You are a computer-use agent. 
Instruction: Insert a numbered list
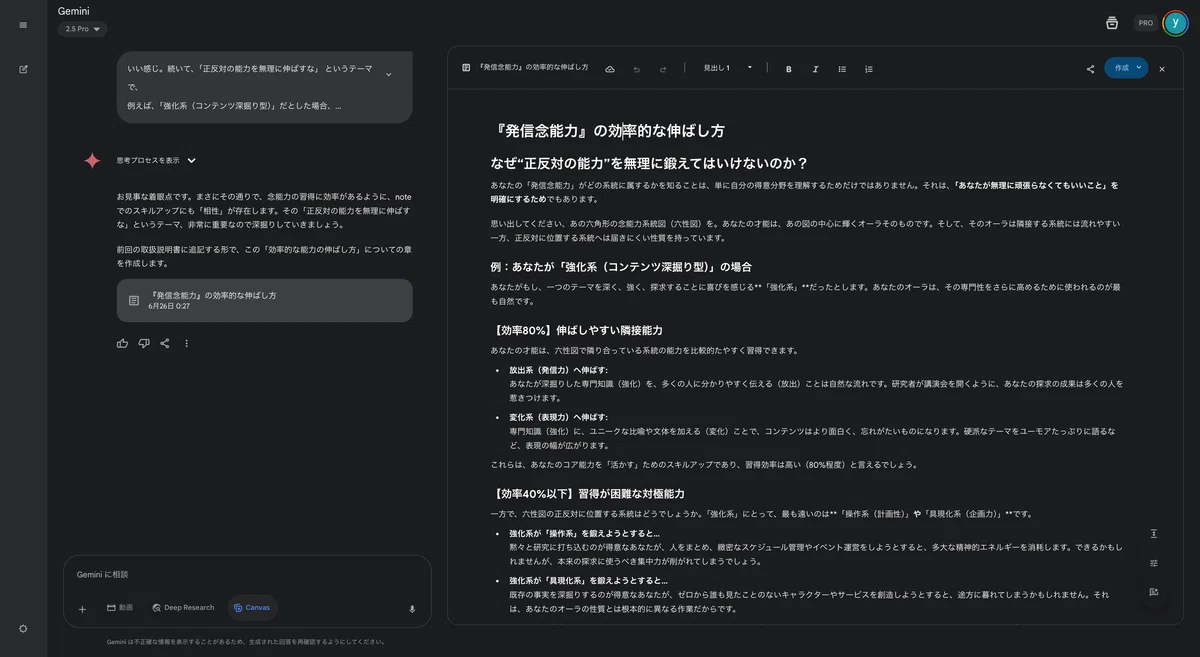(869, 69)
